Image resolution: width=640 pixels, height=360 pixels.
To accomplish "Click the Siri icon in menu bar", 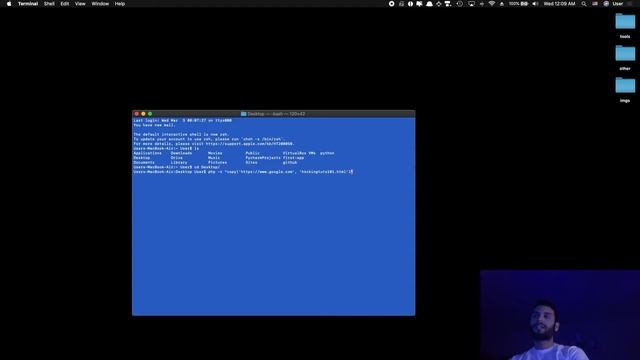I will [606, 4].
